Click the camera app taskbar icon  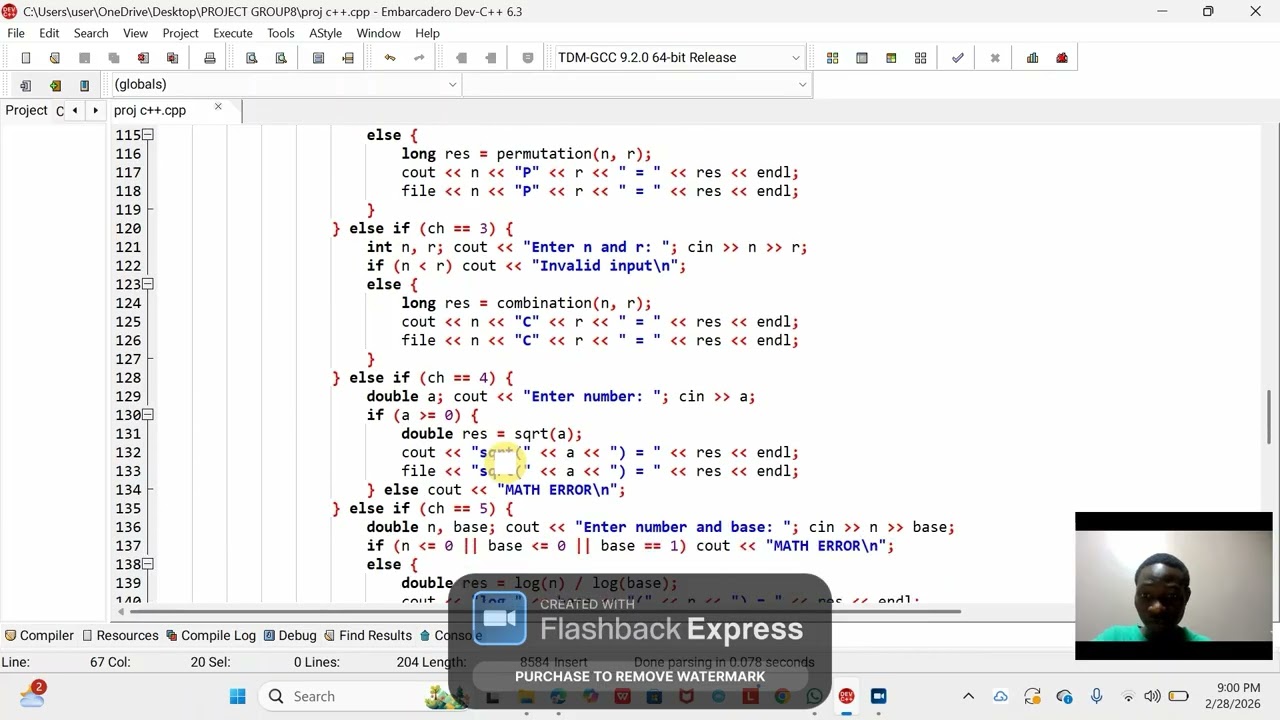(878, 696)
